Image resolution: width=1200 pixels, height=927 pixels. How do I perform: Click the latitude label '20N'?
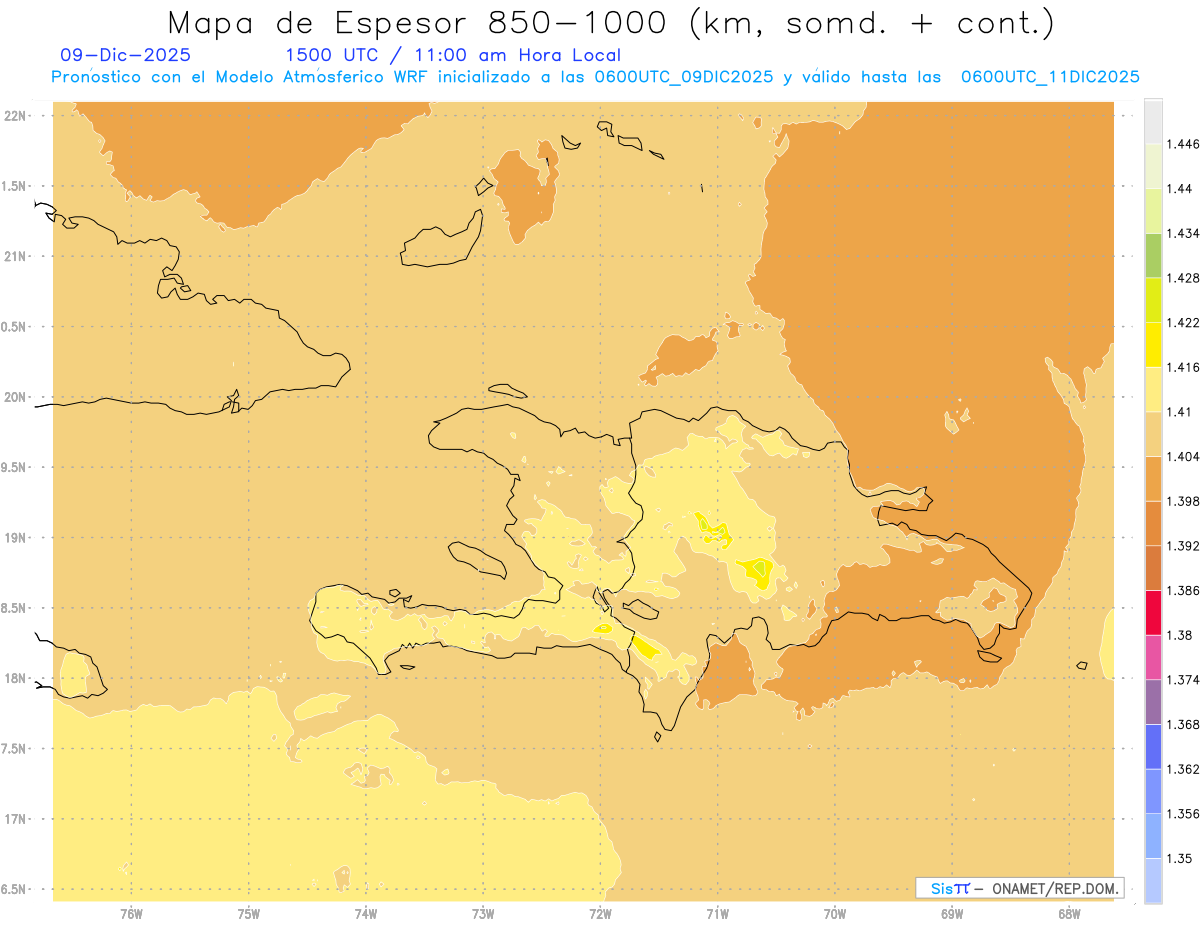point(15,397)
